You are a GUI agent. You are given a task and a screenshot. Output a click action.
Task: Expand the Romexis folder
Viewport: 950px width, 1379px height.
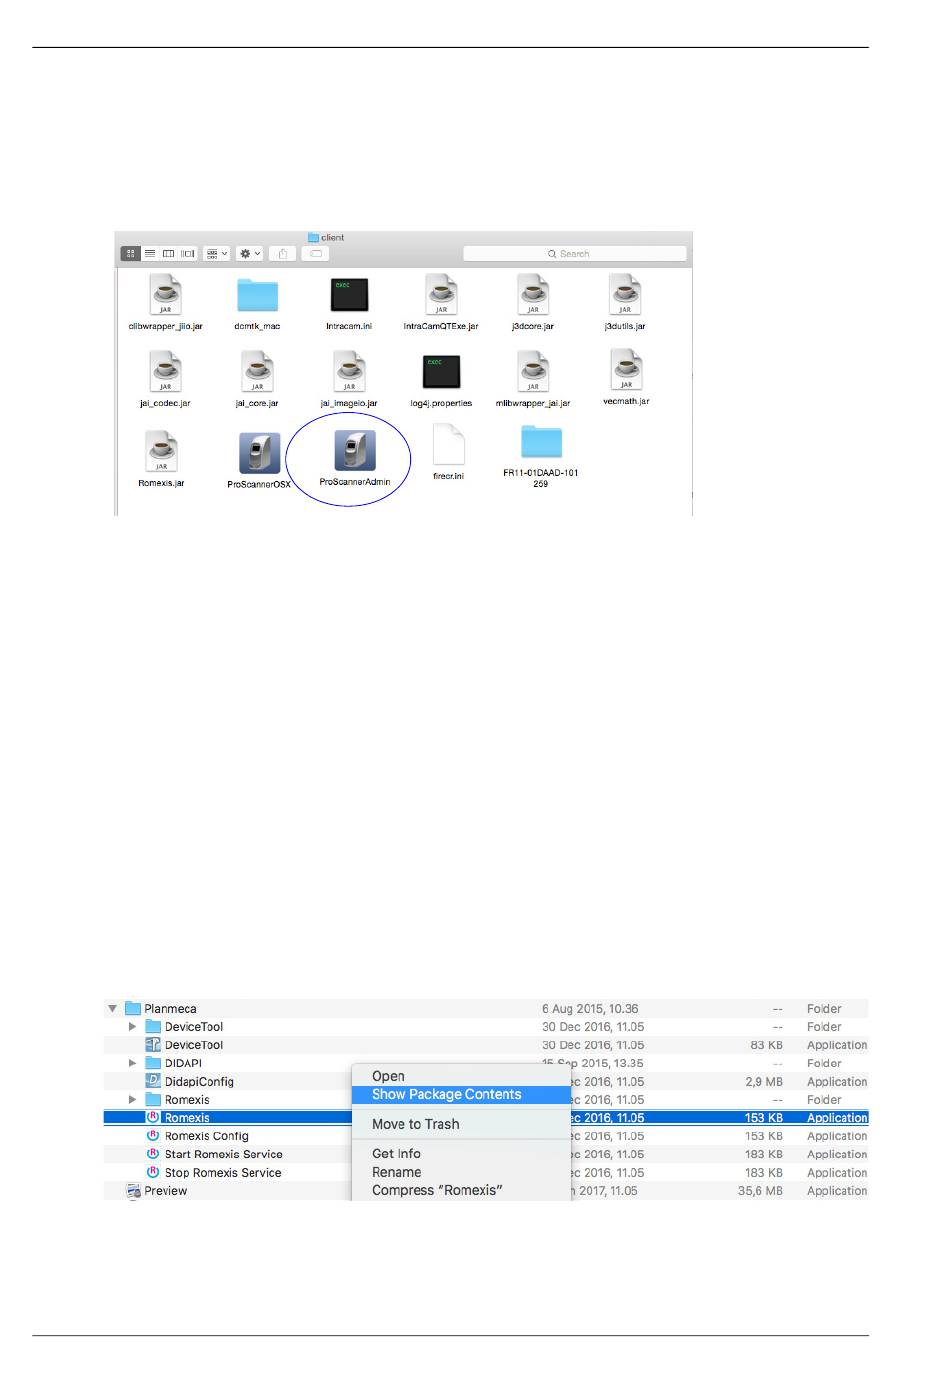132,1100
